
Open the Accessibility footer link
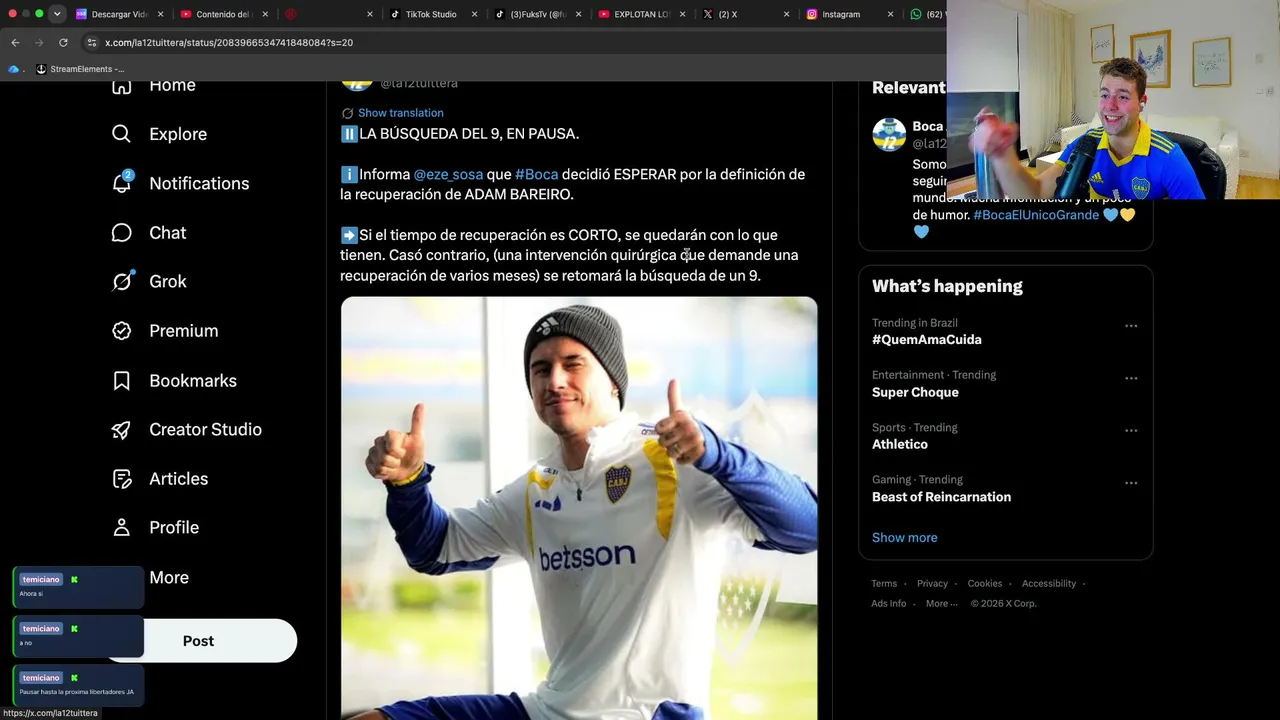point(1048,584)
